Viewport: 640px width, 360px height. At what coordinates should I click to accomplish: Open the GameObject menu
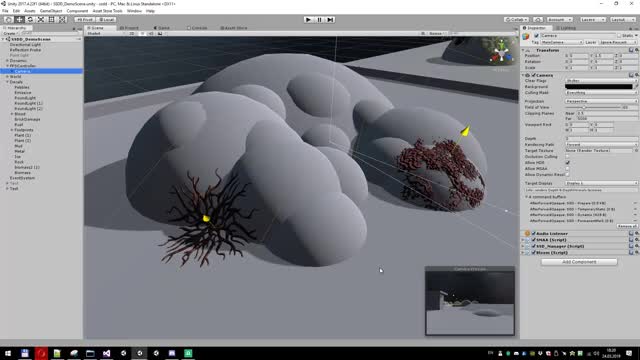[x=51, y=11]
